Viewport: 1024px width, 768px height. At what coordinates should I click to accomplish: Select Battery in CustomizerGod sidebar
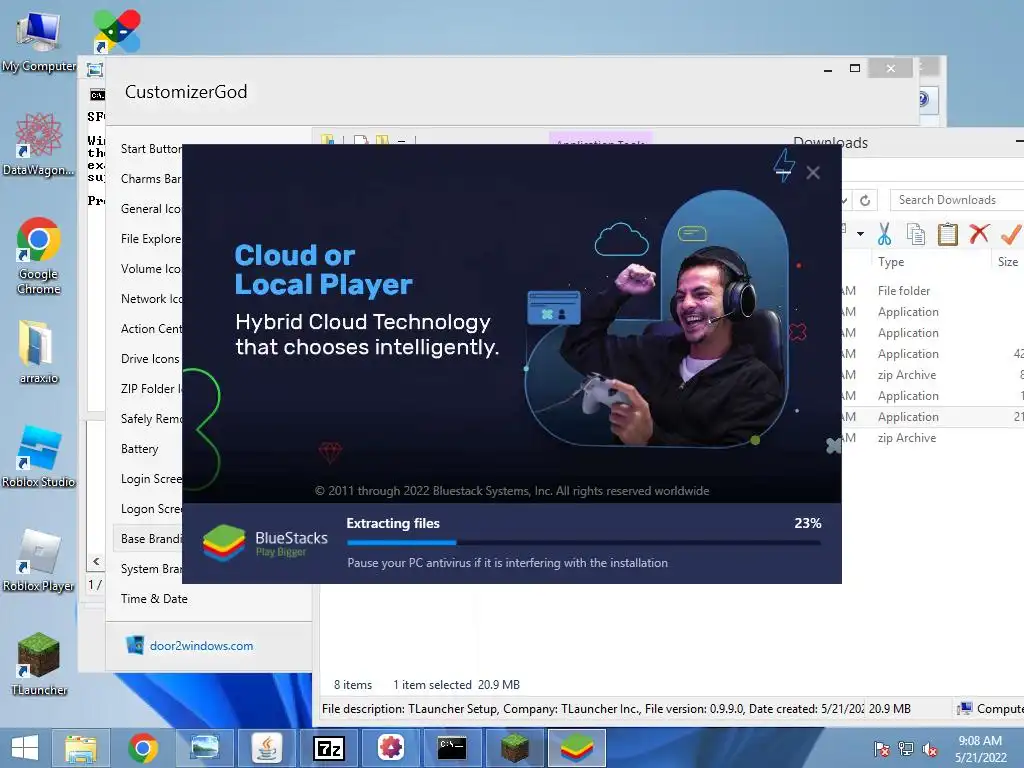click(x=140, y=449)
